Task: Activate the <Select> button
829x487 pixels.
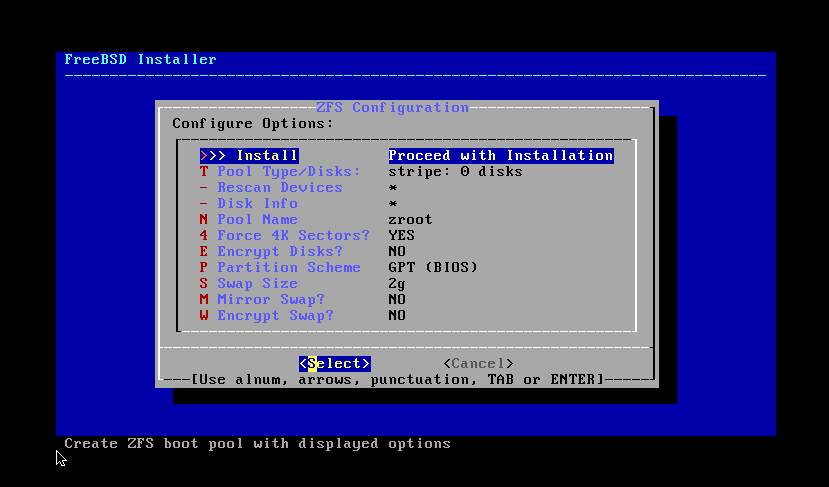Action: tap(335, 364)
